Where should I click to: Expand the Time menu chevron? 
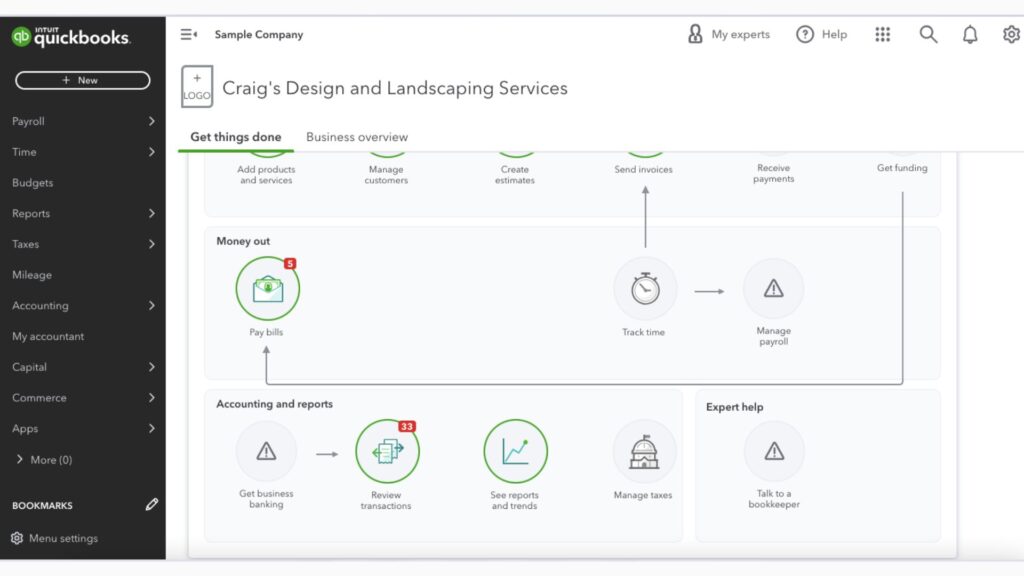click(x=152, y=152)
